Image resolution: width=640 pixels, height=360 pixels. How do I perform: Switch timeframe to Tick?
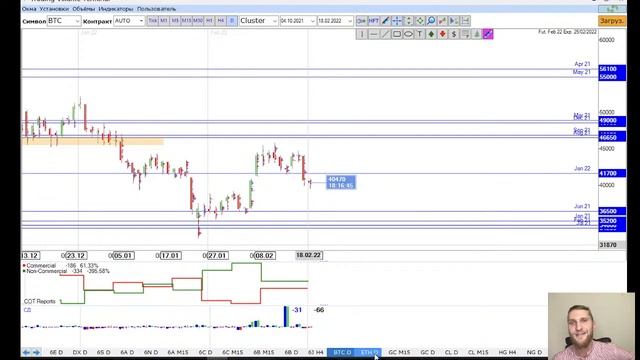click(x=152, y=21)
